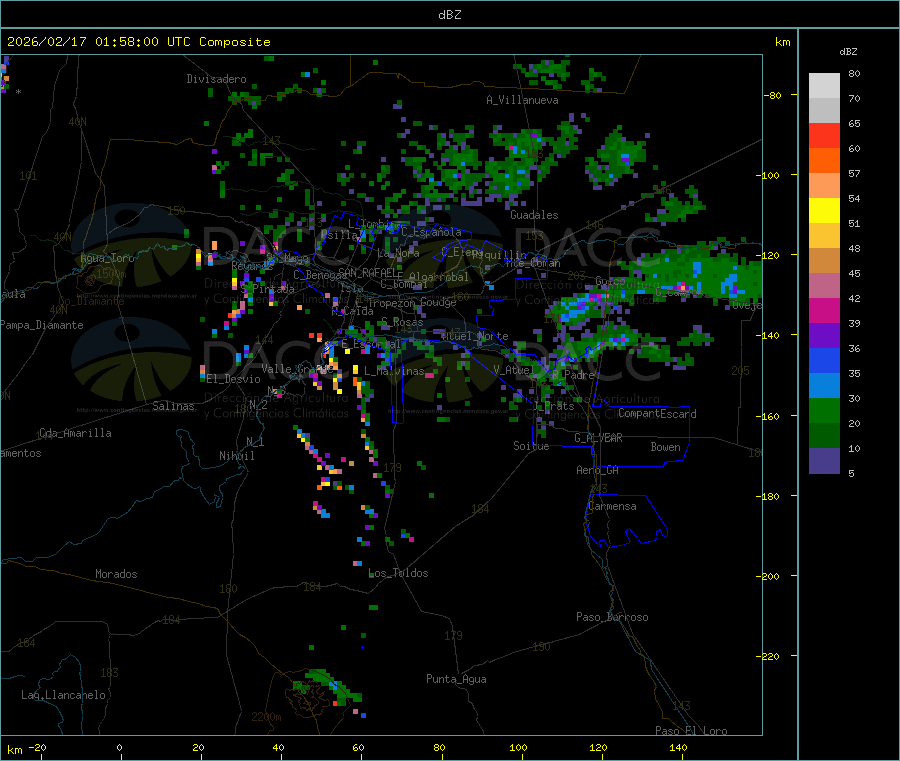Click the 5 dBZ purple legend swatch
This screenshot has height=761, width=900.
pos(824,461)
